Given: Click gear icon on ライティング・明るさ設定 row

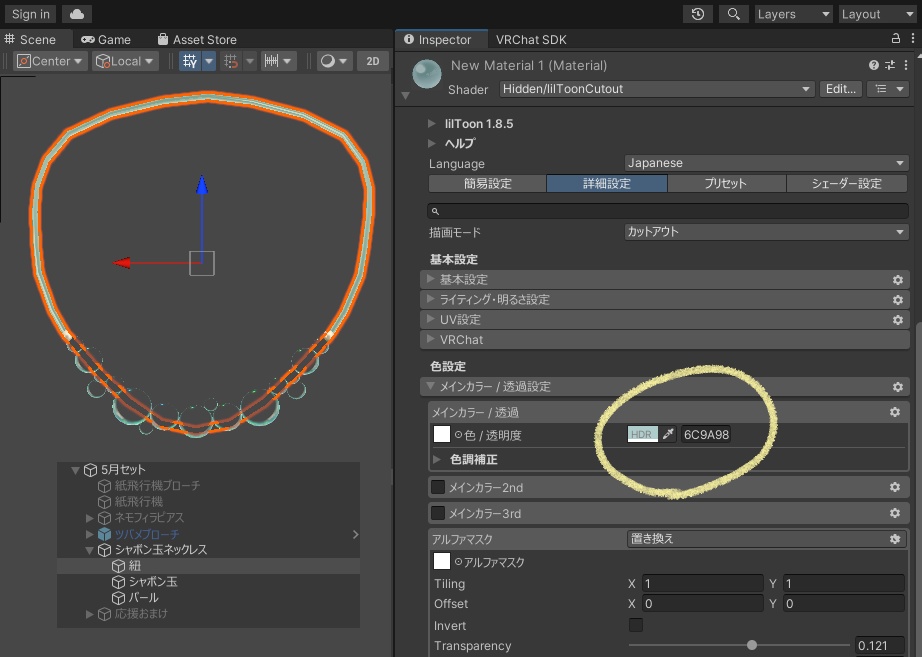Looking at the screenshot, I should click(x=897, y=300).
